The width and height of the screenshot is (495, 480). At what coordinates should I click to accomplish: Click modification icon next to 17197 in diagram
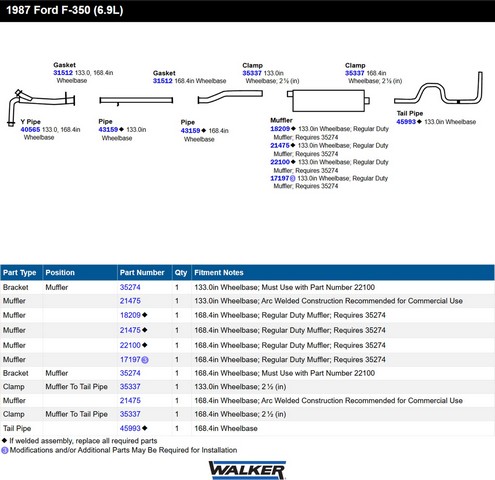[x=293, y=179]
